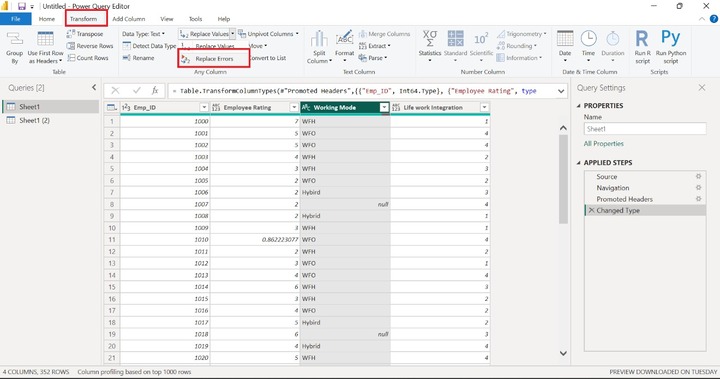Open the Information dropdown

(519, 58)
